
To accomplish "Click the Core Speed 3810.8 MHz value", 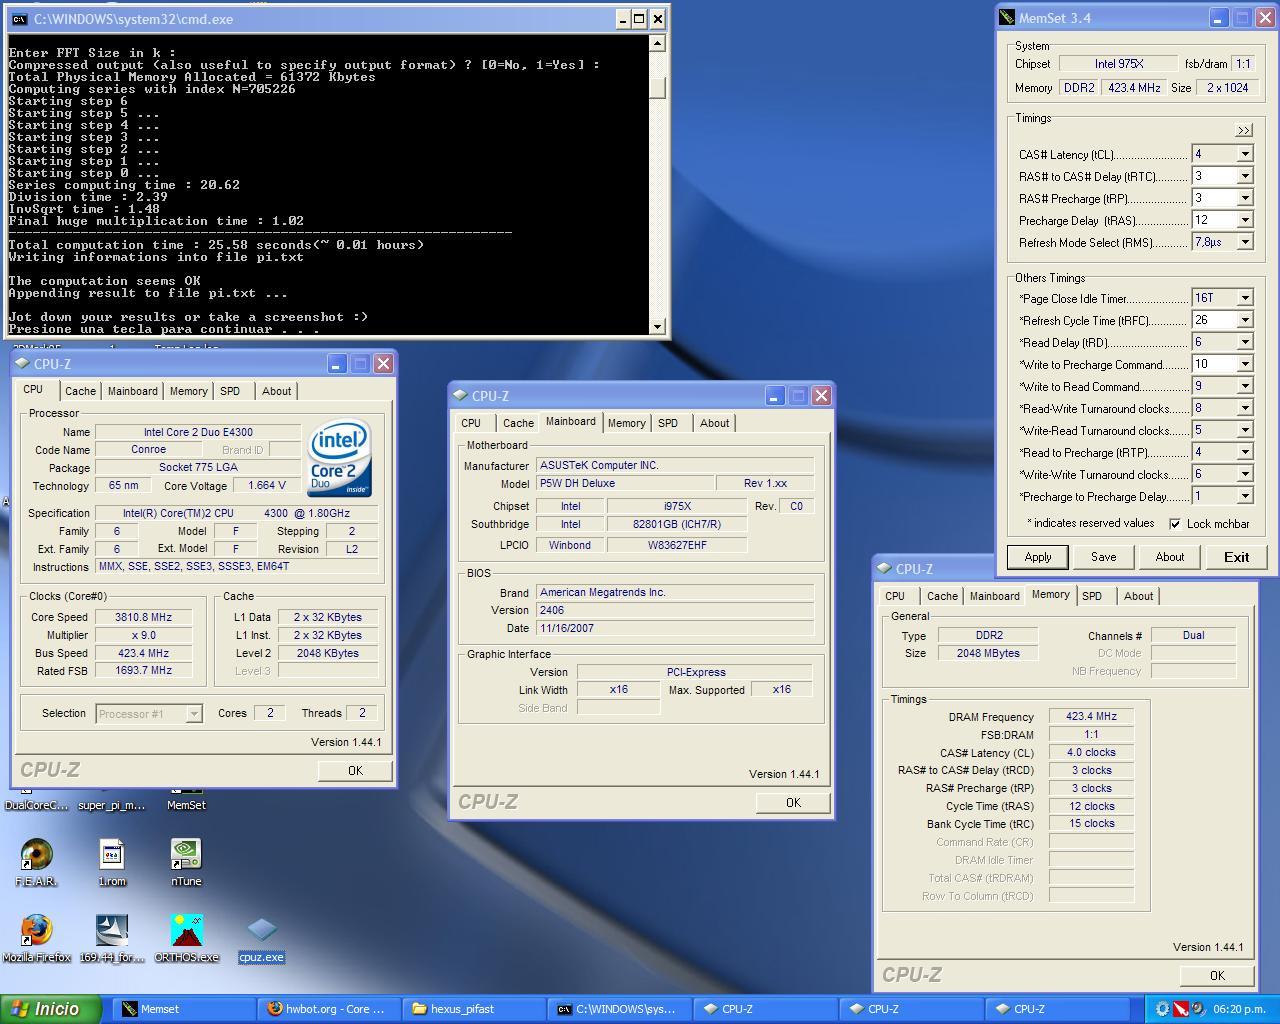I will coord(143,617).
